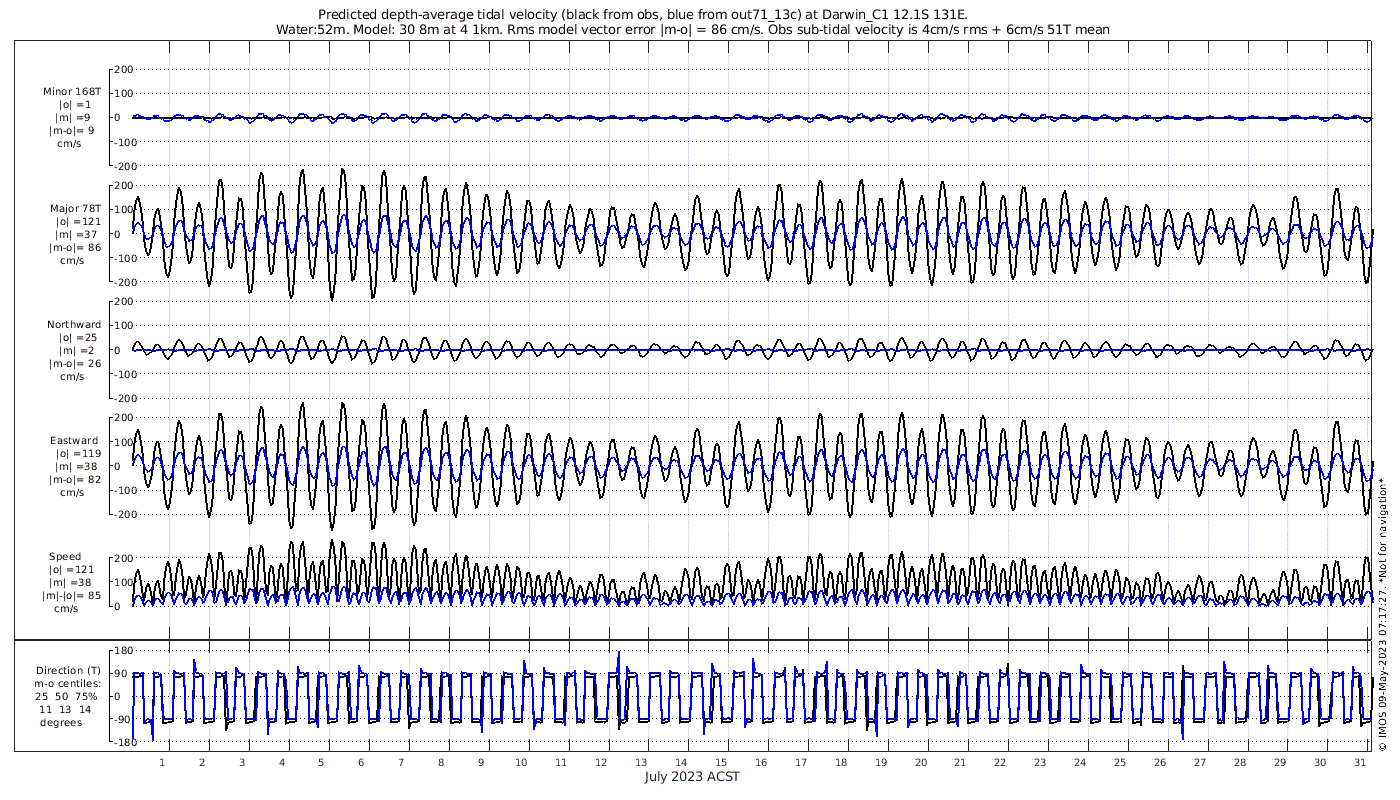Click the "|m| =37" value
1400x800 pixels.
pos(75,235)
